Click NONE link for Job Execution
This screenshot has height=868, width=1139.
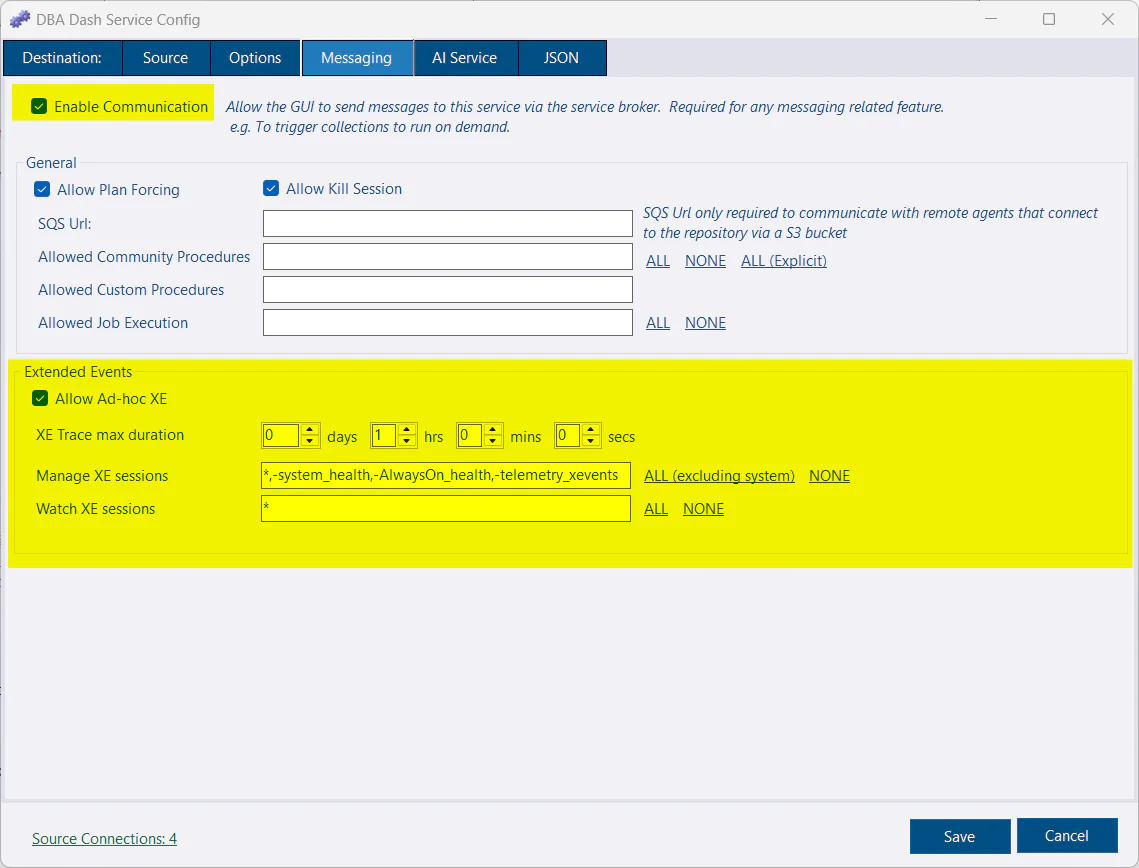(x=705, y=323)
